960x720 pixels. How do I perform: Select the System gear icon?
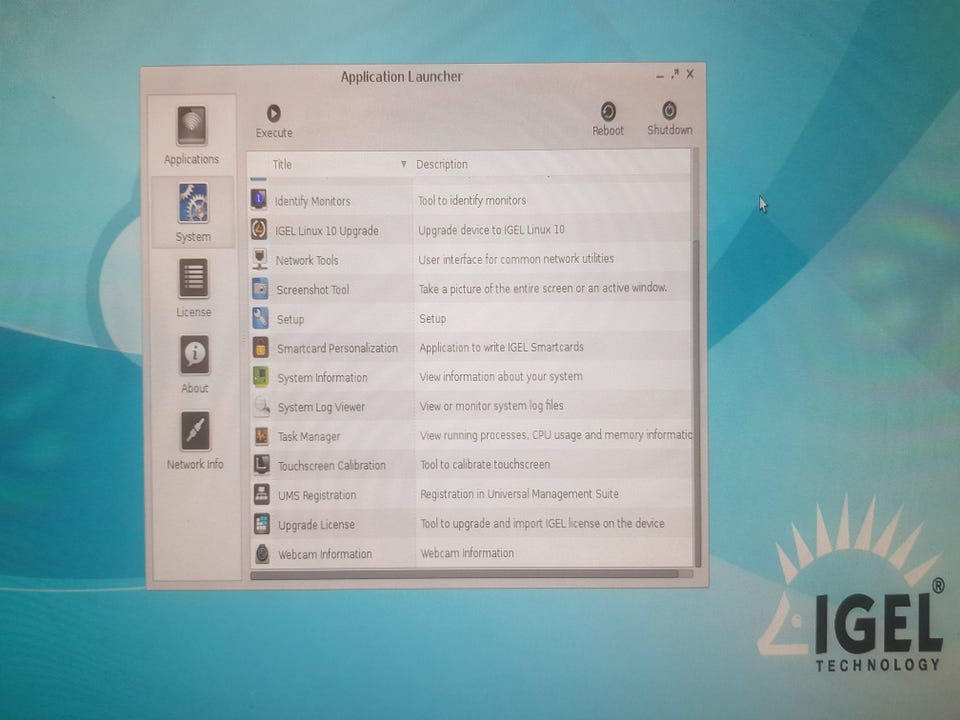click(x=193, y=203)
